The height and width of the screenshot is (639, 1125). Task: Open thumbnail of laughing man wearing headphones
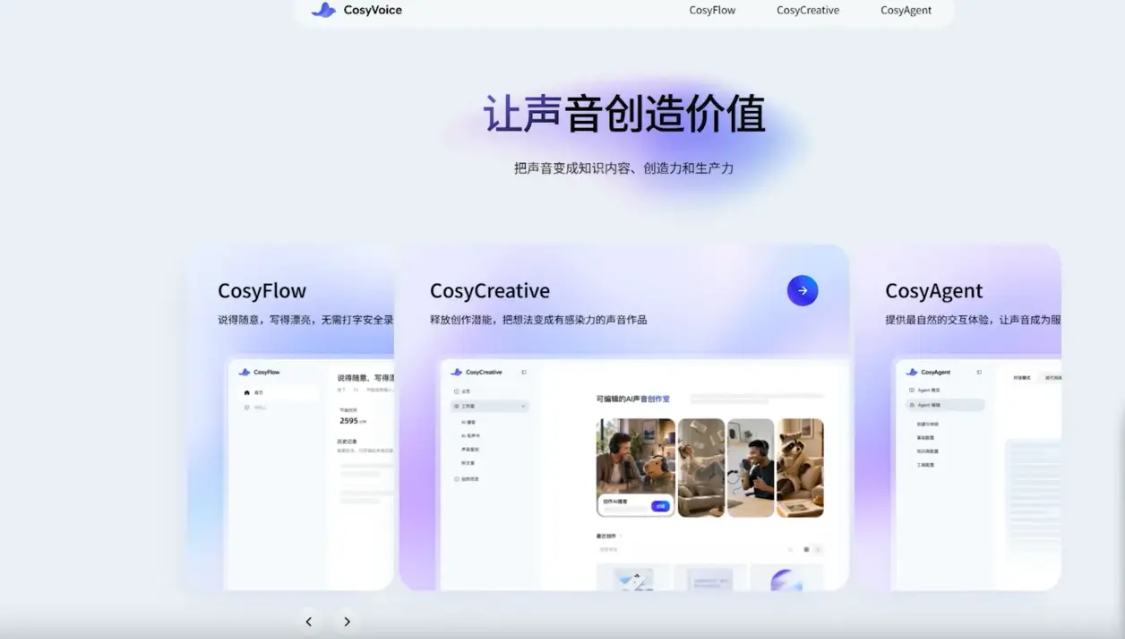[x=750, y=468]
